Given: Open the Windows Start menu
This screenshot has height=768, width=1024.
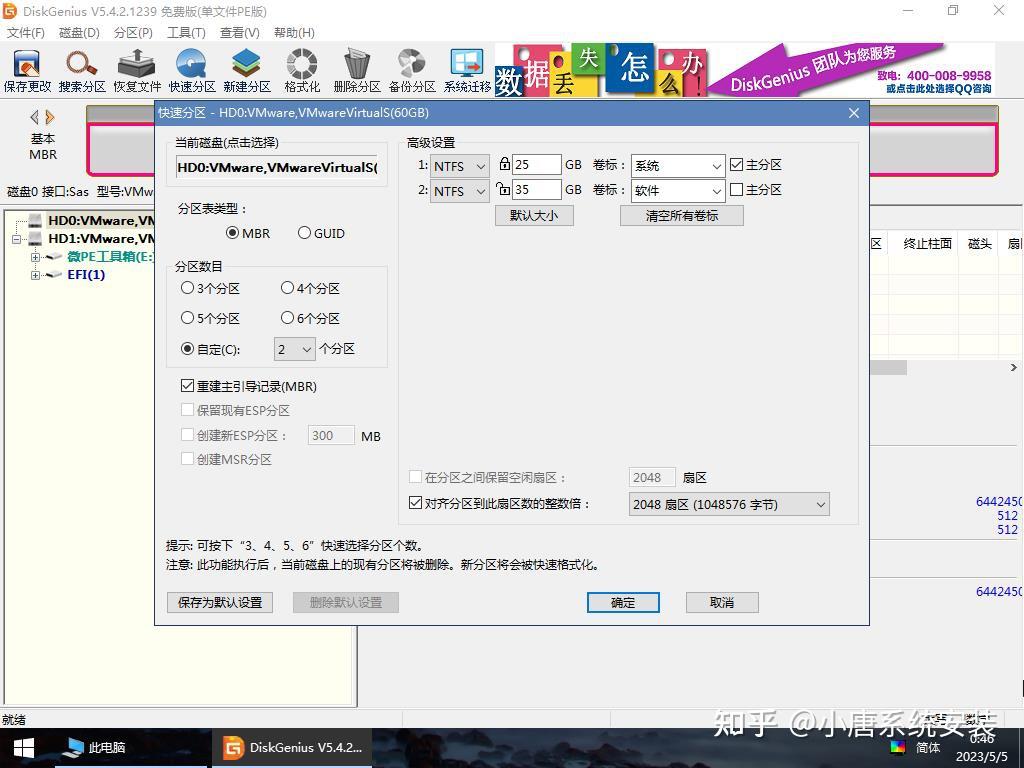Looking at the screenshot, I should [23, 748].
